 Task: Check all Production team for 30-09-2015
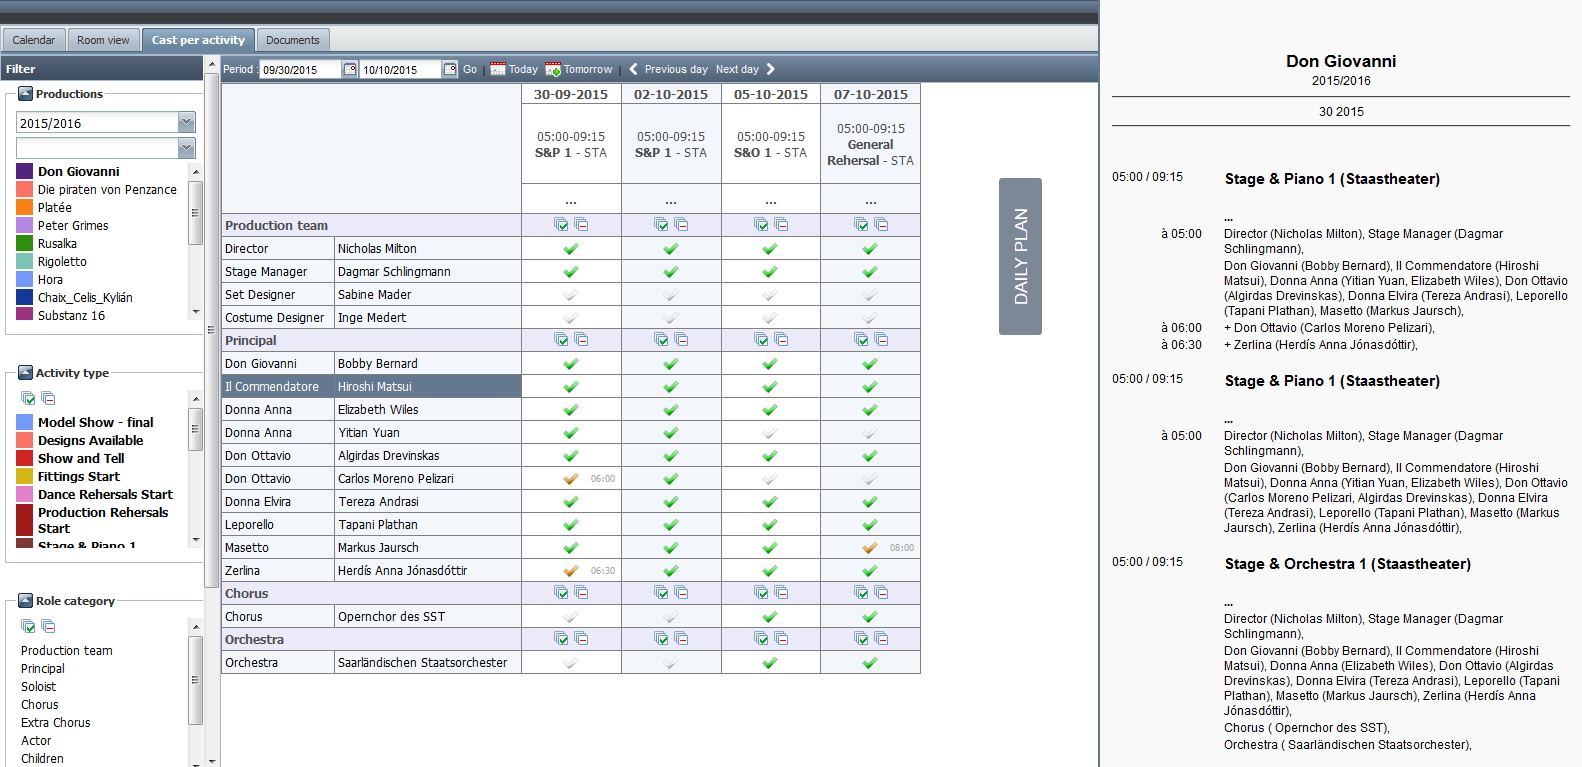click(x=561, y=225)
